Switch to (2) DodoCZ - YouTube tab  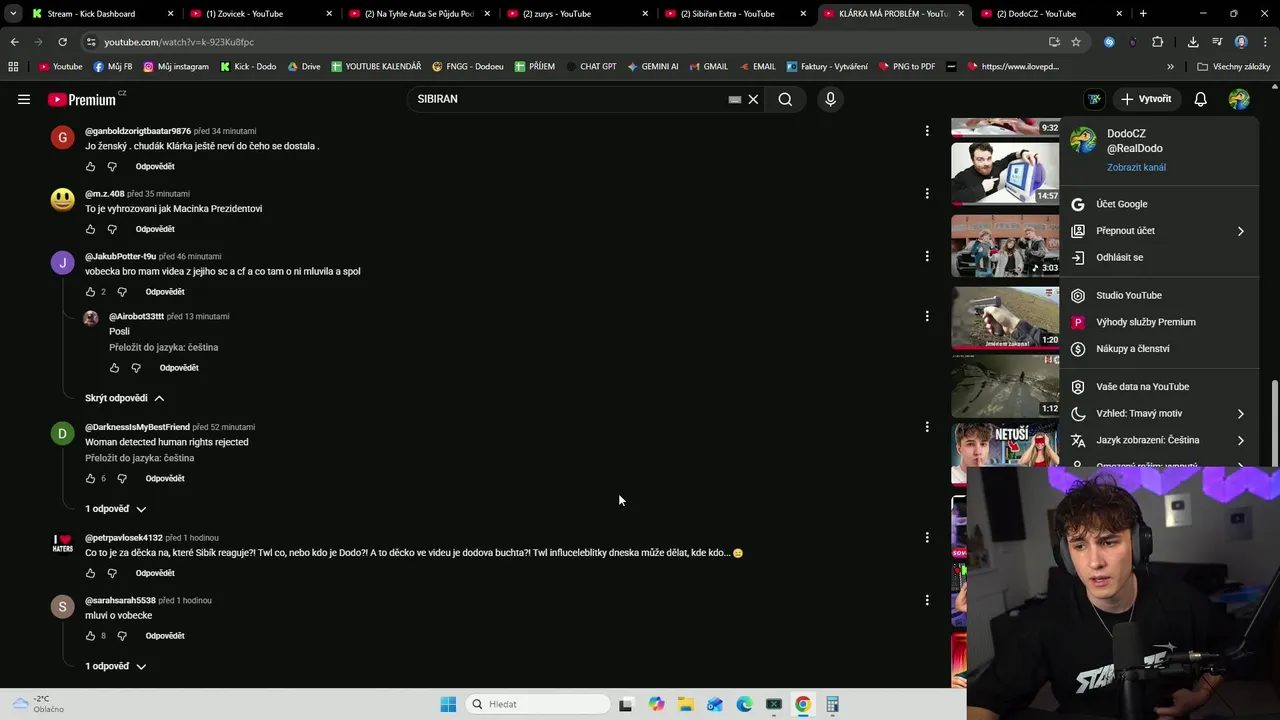1053,14
